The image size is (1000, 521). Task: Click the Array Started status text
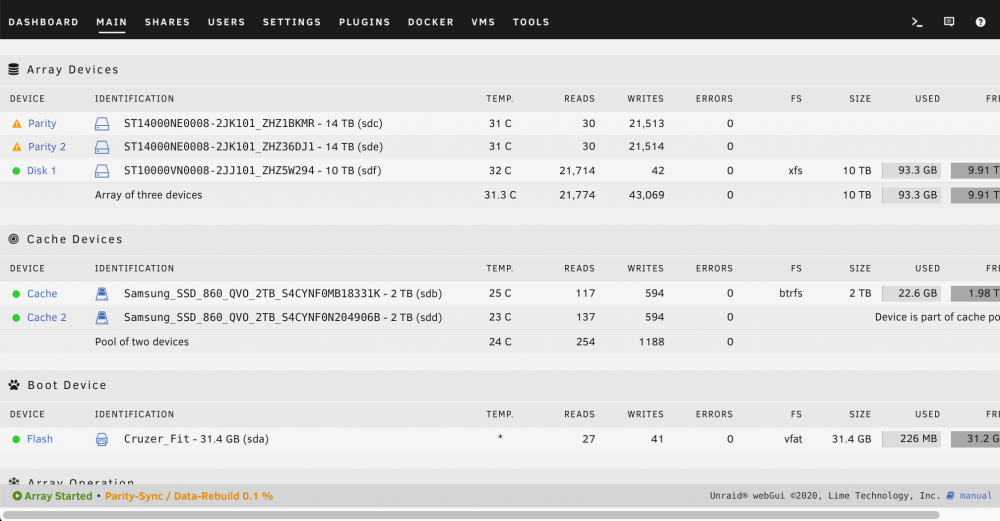pos(58,495)
